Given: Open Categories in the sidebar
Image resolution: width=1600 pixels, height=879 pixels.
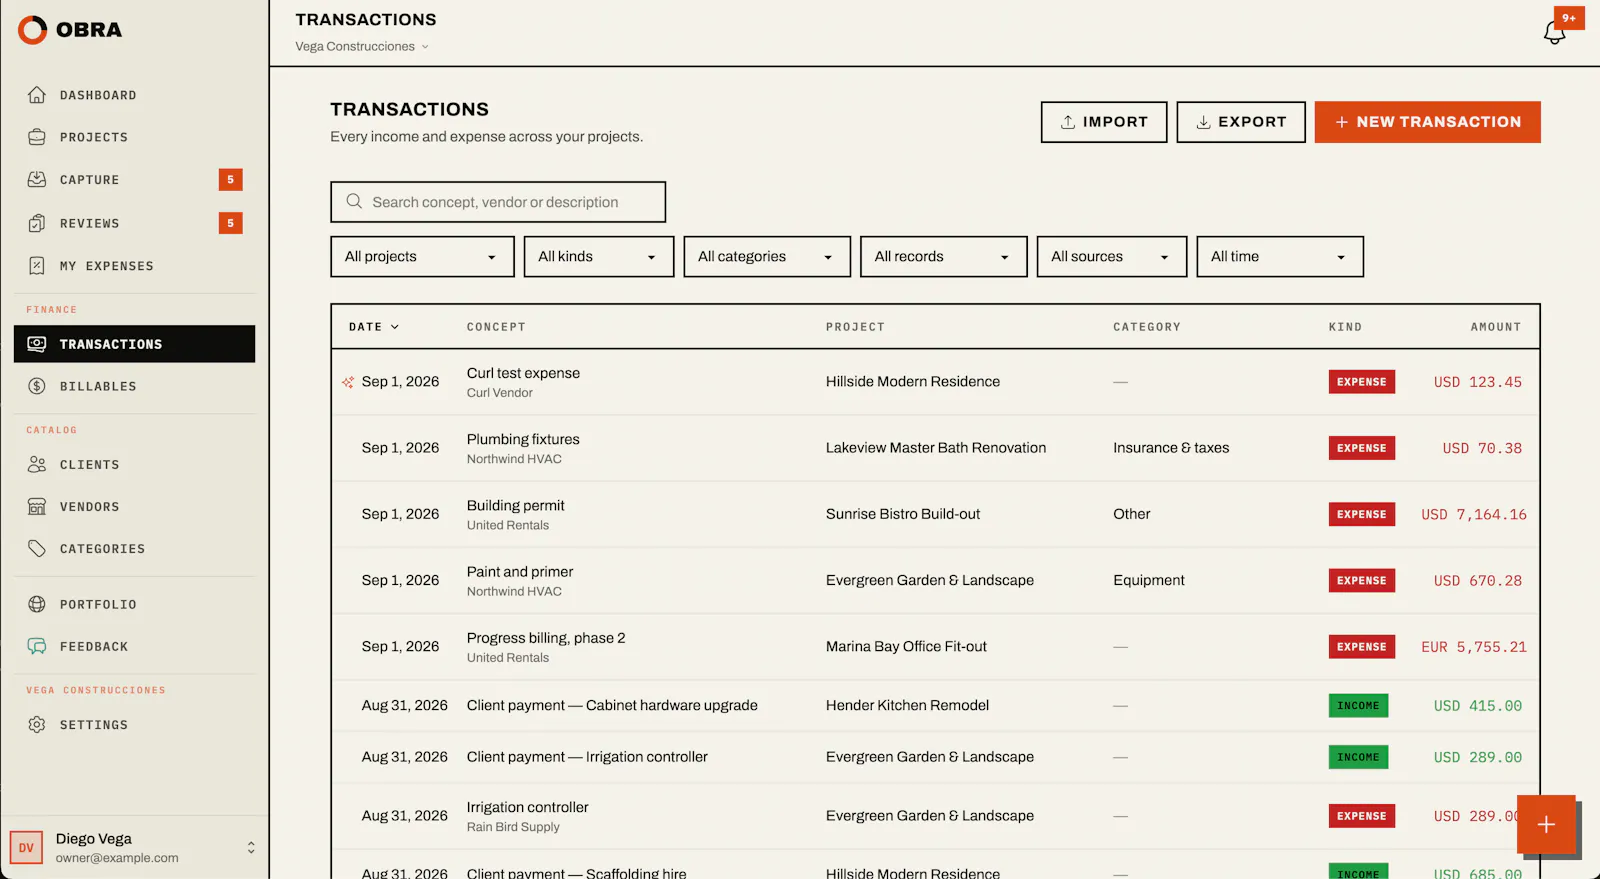Looking at the screenshot, I should point(134,549).
